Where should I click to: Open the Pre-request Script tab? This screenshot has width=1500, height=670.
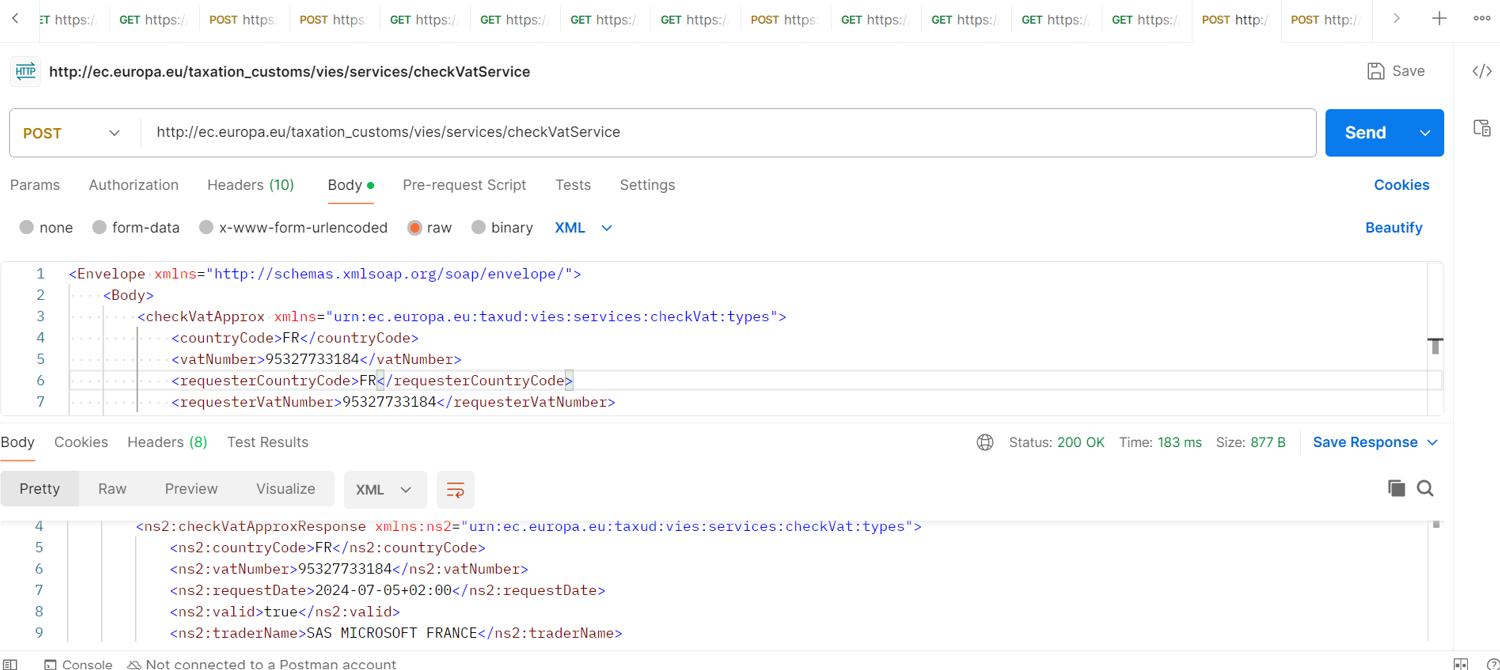tap(464, 185)
